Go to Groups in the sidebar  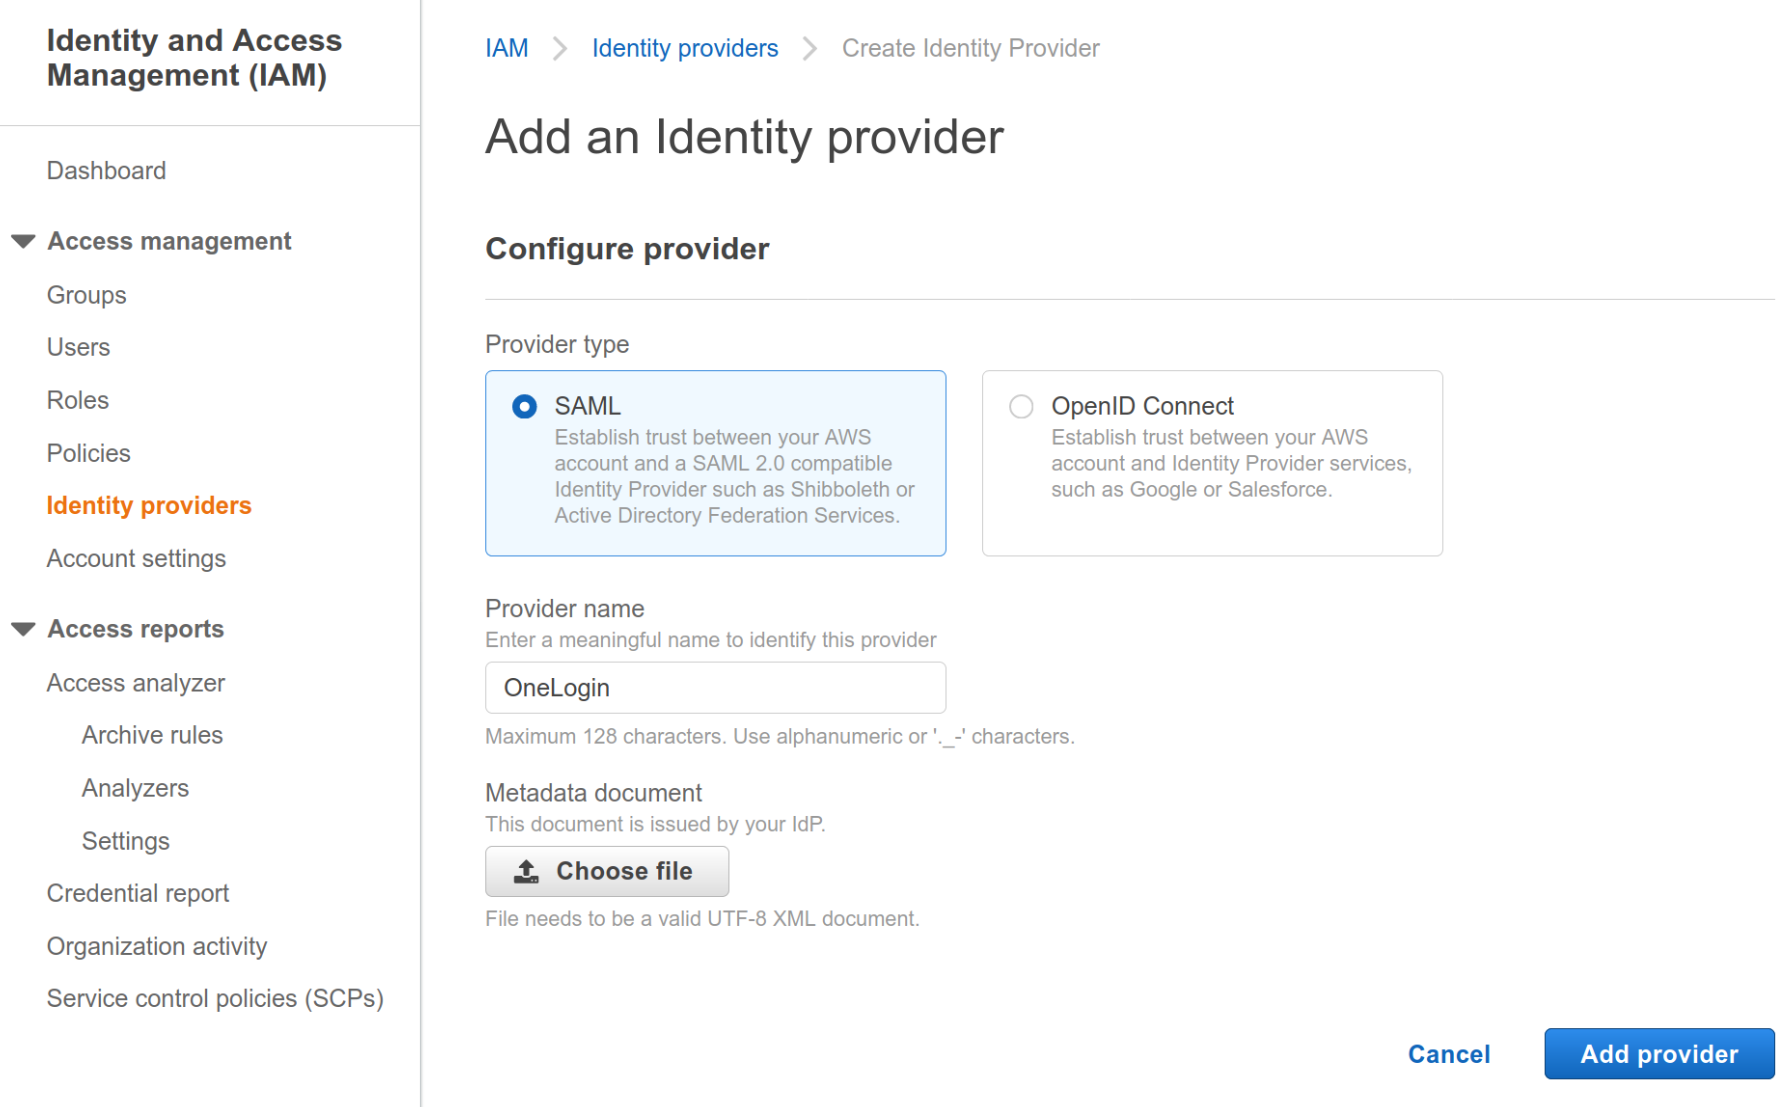86,295
